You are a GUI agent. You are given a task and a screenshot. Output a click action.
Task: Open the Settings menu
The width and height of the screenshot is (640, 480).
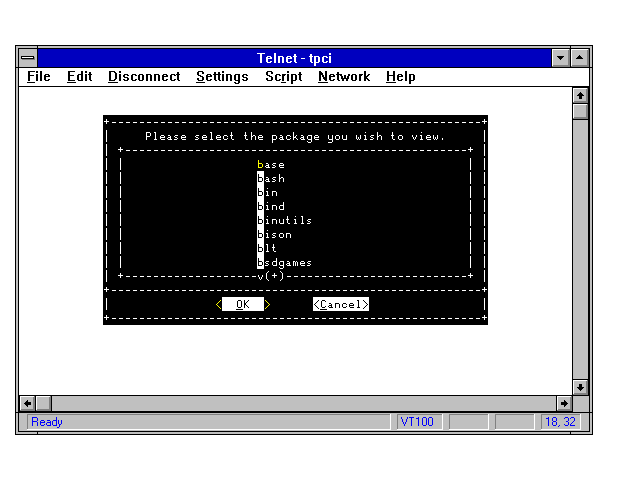click(x=222, y=77)
